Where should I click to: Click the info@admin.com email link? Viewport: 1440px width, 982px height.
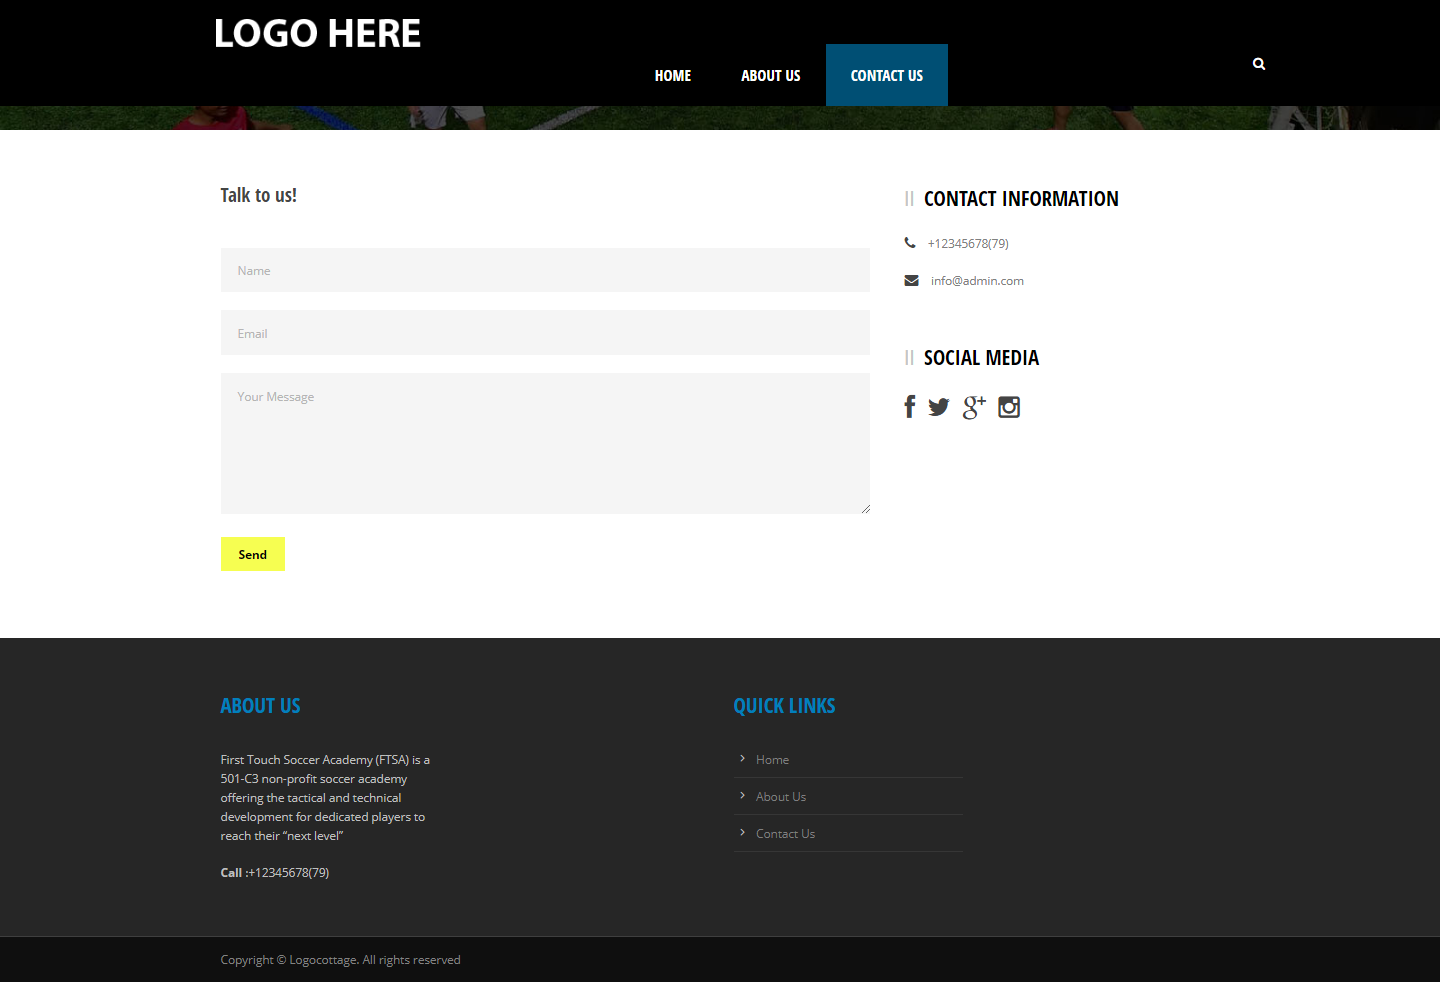tap(977, 281)
